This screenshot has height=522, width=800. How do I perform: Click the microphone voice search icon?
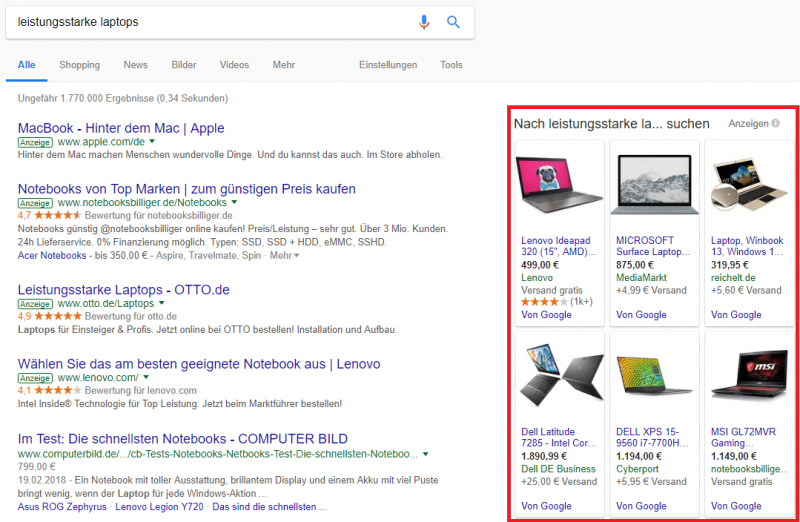tap(423, 22)
